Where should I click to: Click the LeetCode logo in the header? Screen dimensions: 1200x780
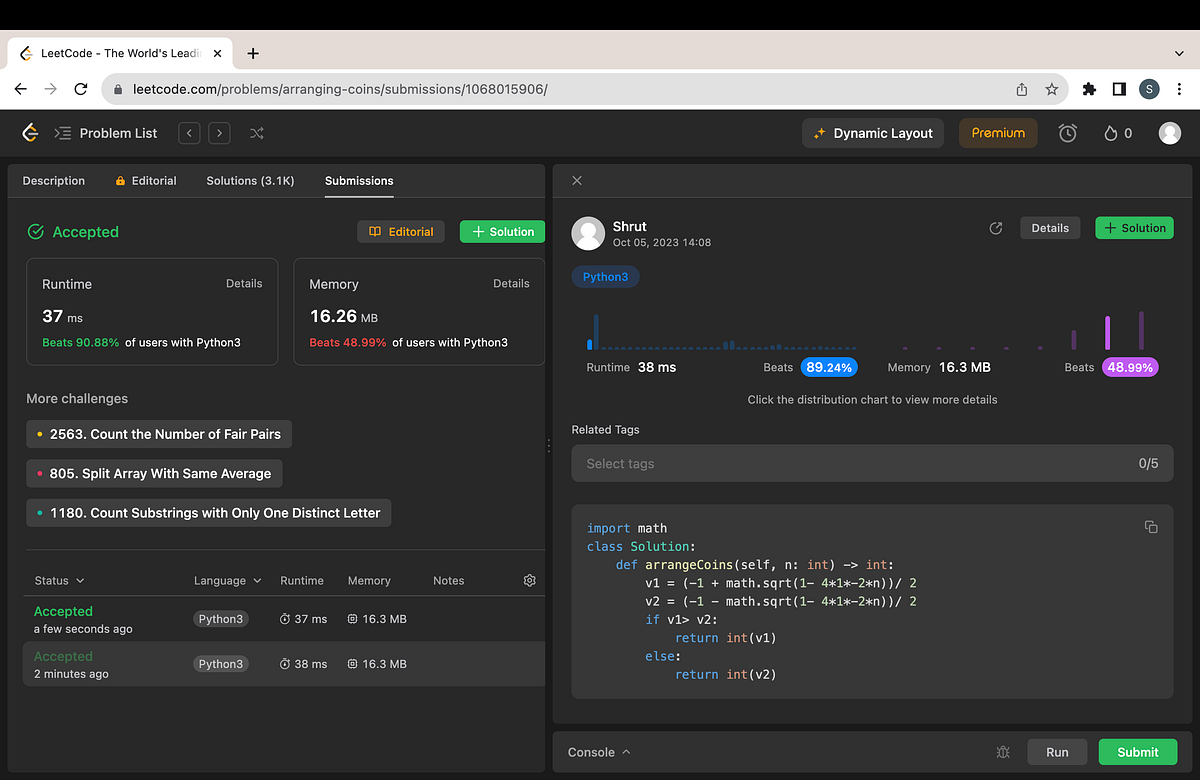point(29,132)
